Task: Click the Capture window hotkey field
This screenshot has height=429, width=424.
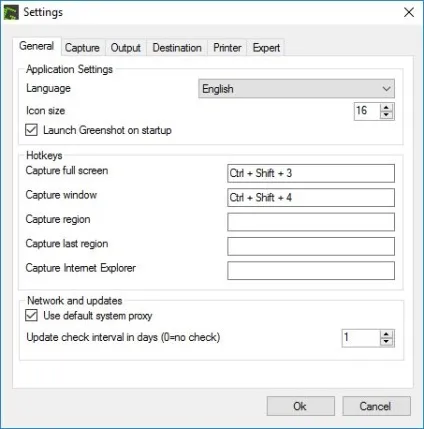Action: [311, 197]
